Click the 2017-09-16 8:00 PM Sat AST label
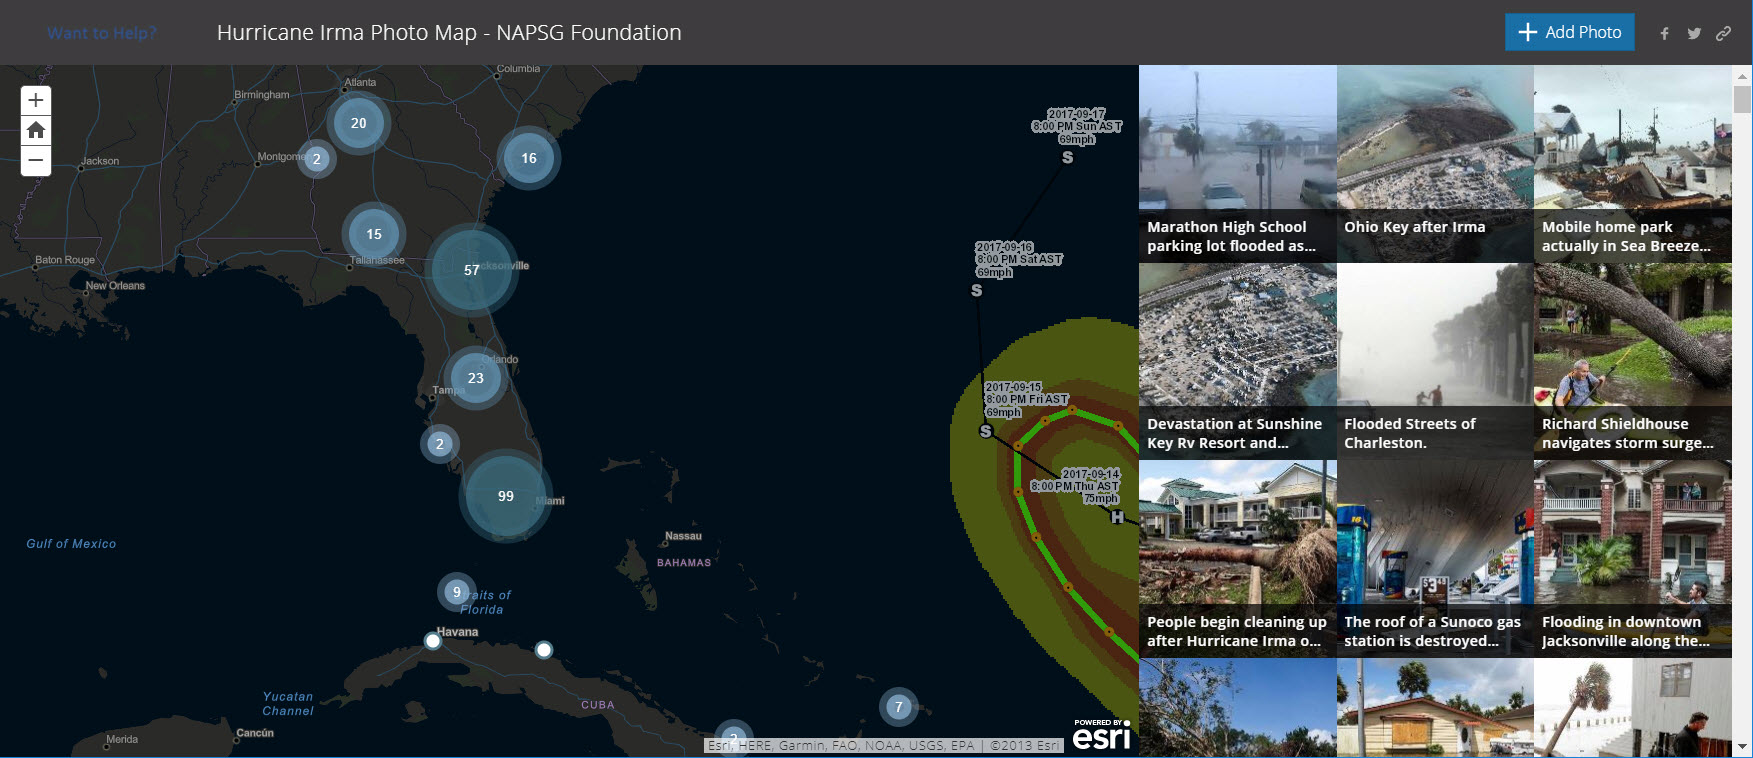The width and height of the screenshot is (1753, 758). 1019,259
